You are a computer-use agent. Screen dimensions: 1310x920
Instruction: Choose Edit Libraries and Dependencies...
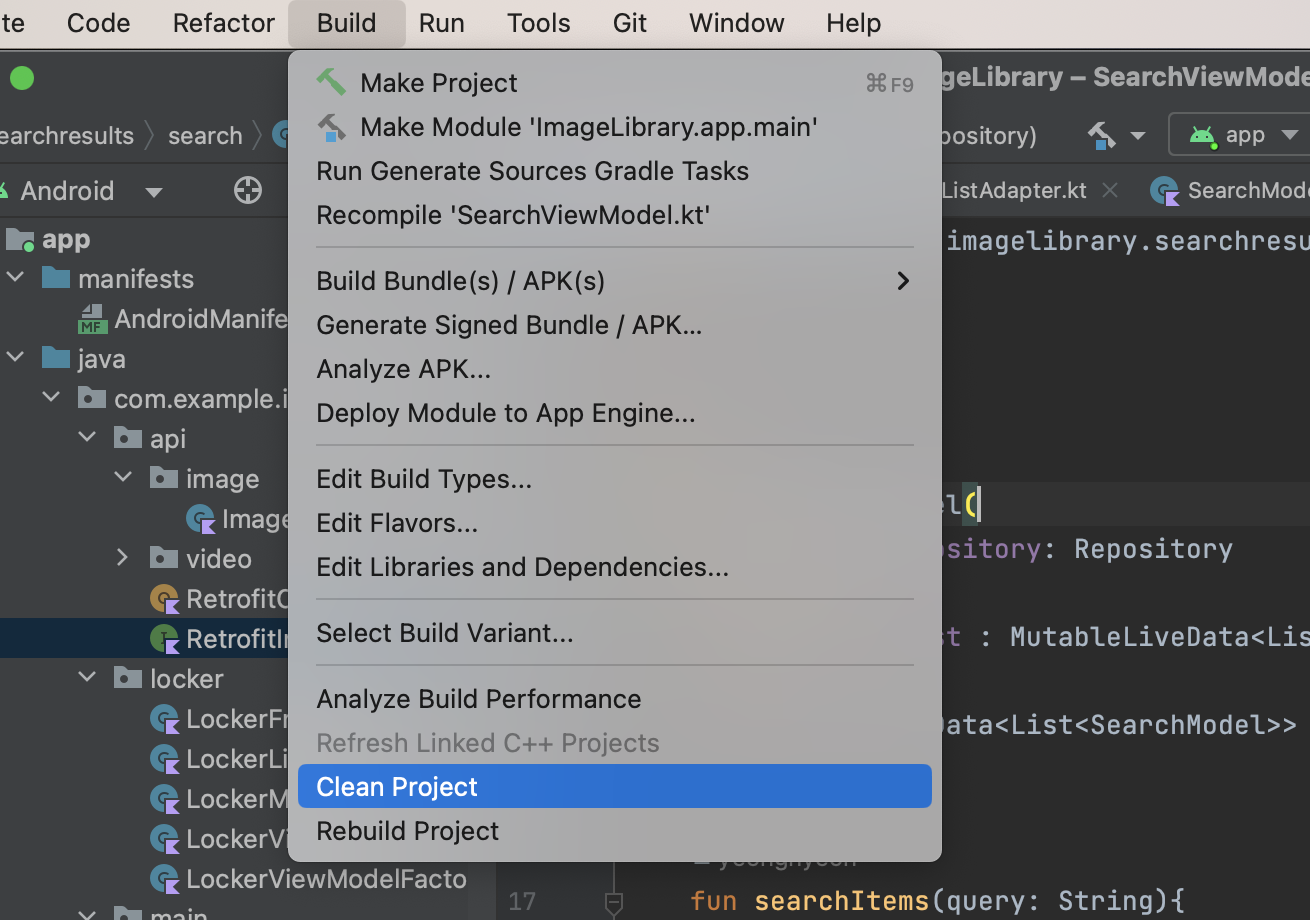615,567
